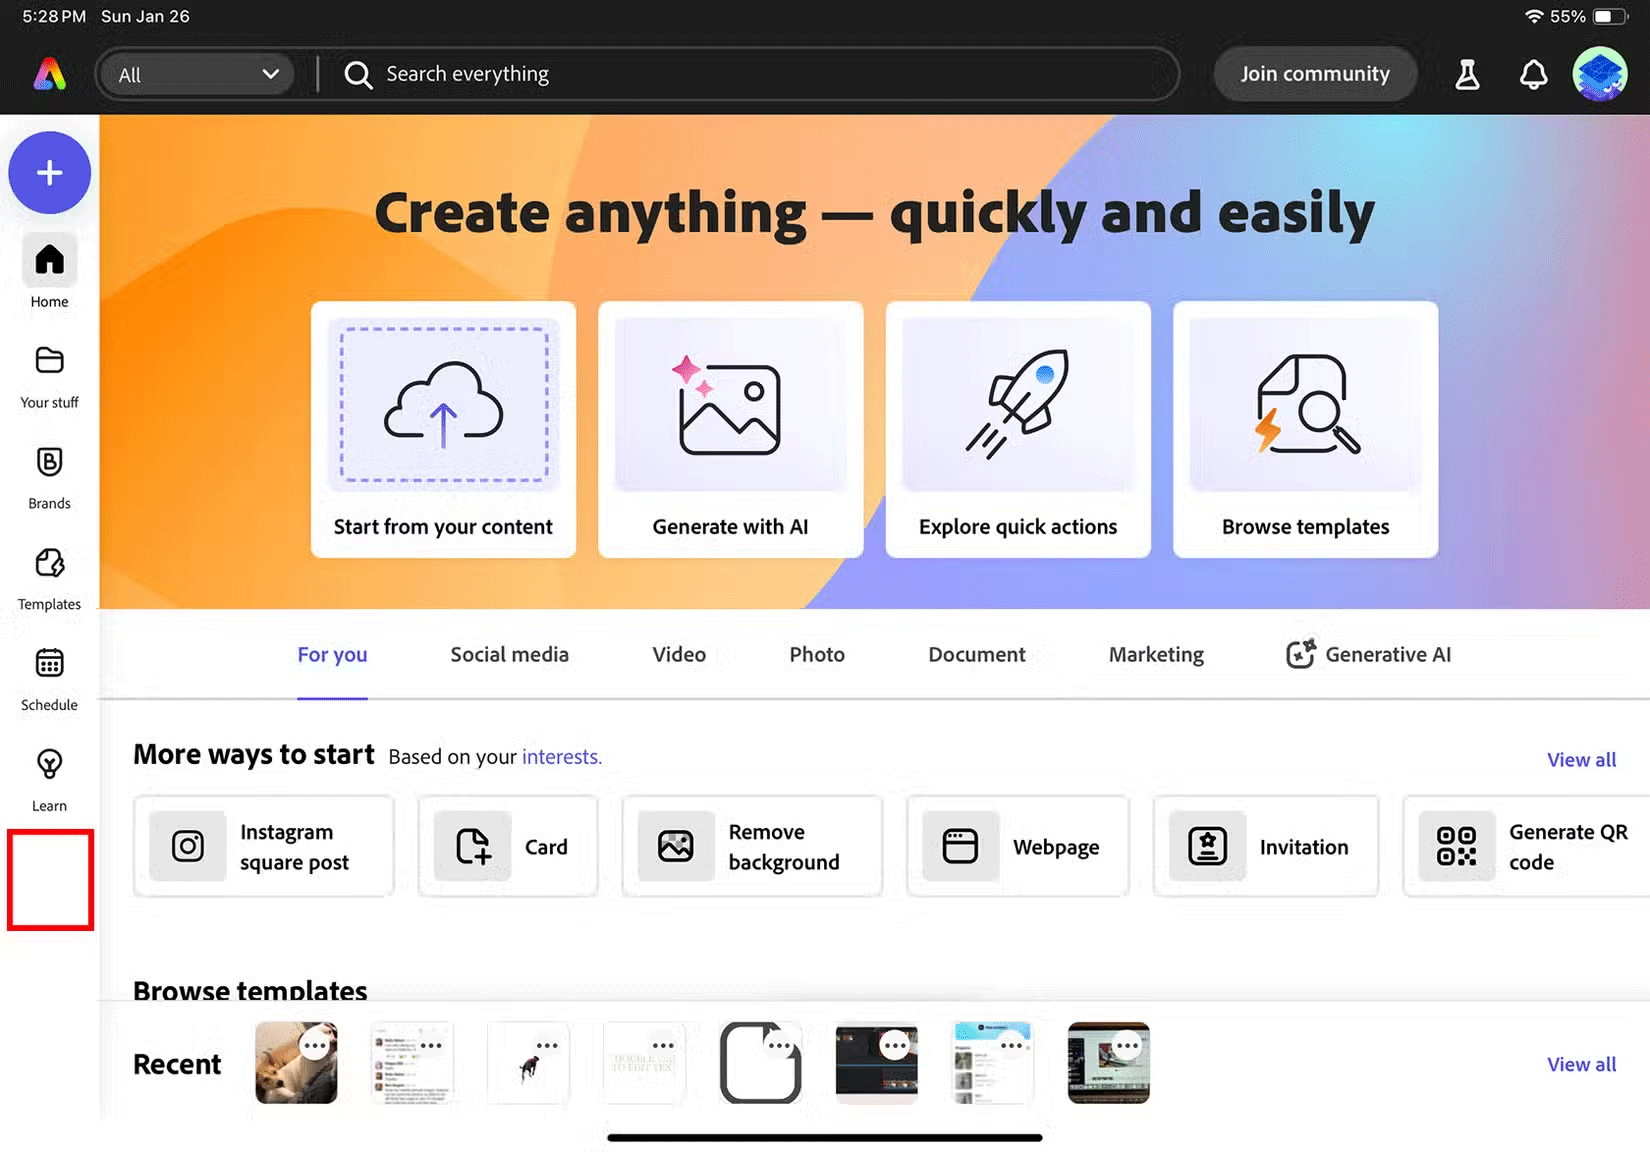Click the Join community button
Image resolution: width=1650 pixels, height=1152 pixels.
[x=1314, y=73]
